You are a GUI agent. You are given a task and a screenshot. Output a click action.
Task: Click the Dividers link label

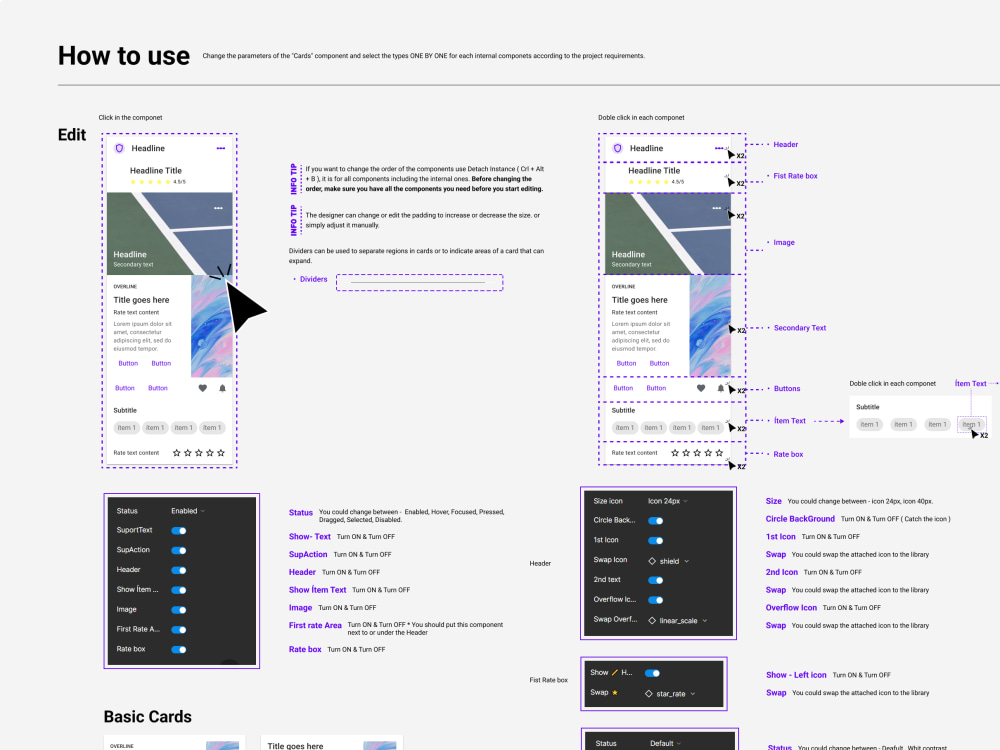pos(312,280)
